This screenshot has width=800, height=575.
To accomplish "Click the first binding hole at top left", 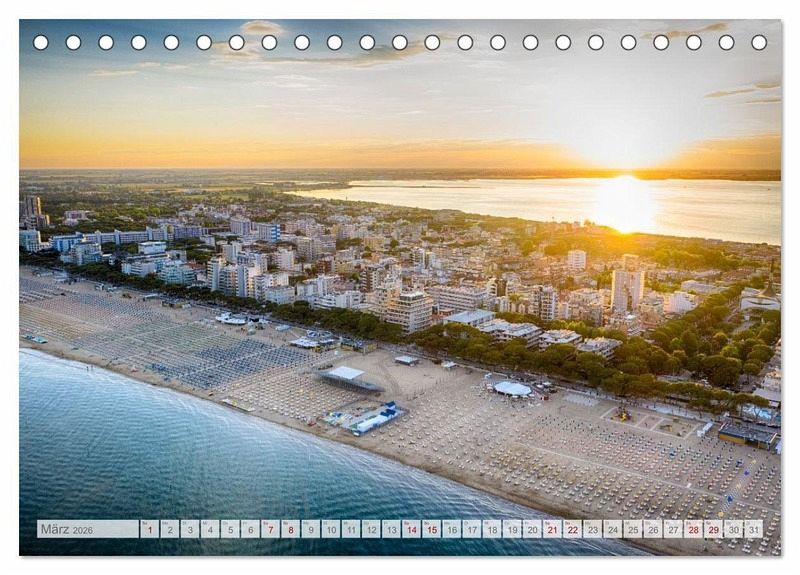I will [x=41, y=42].
